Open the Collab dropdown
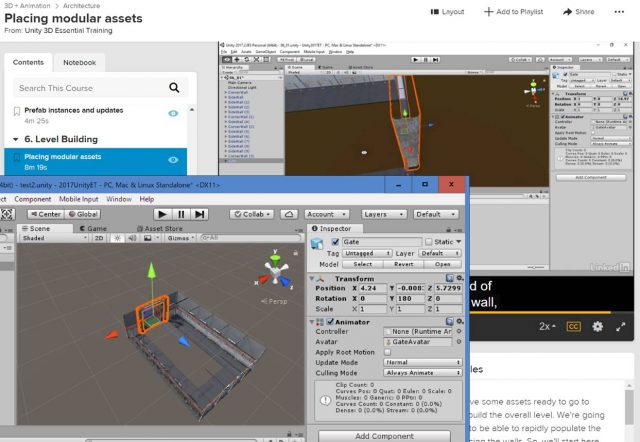The width and height of the screenshot is (640, 442). (252, 214)
